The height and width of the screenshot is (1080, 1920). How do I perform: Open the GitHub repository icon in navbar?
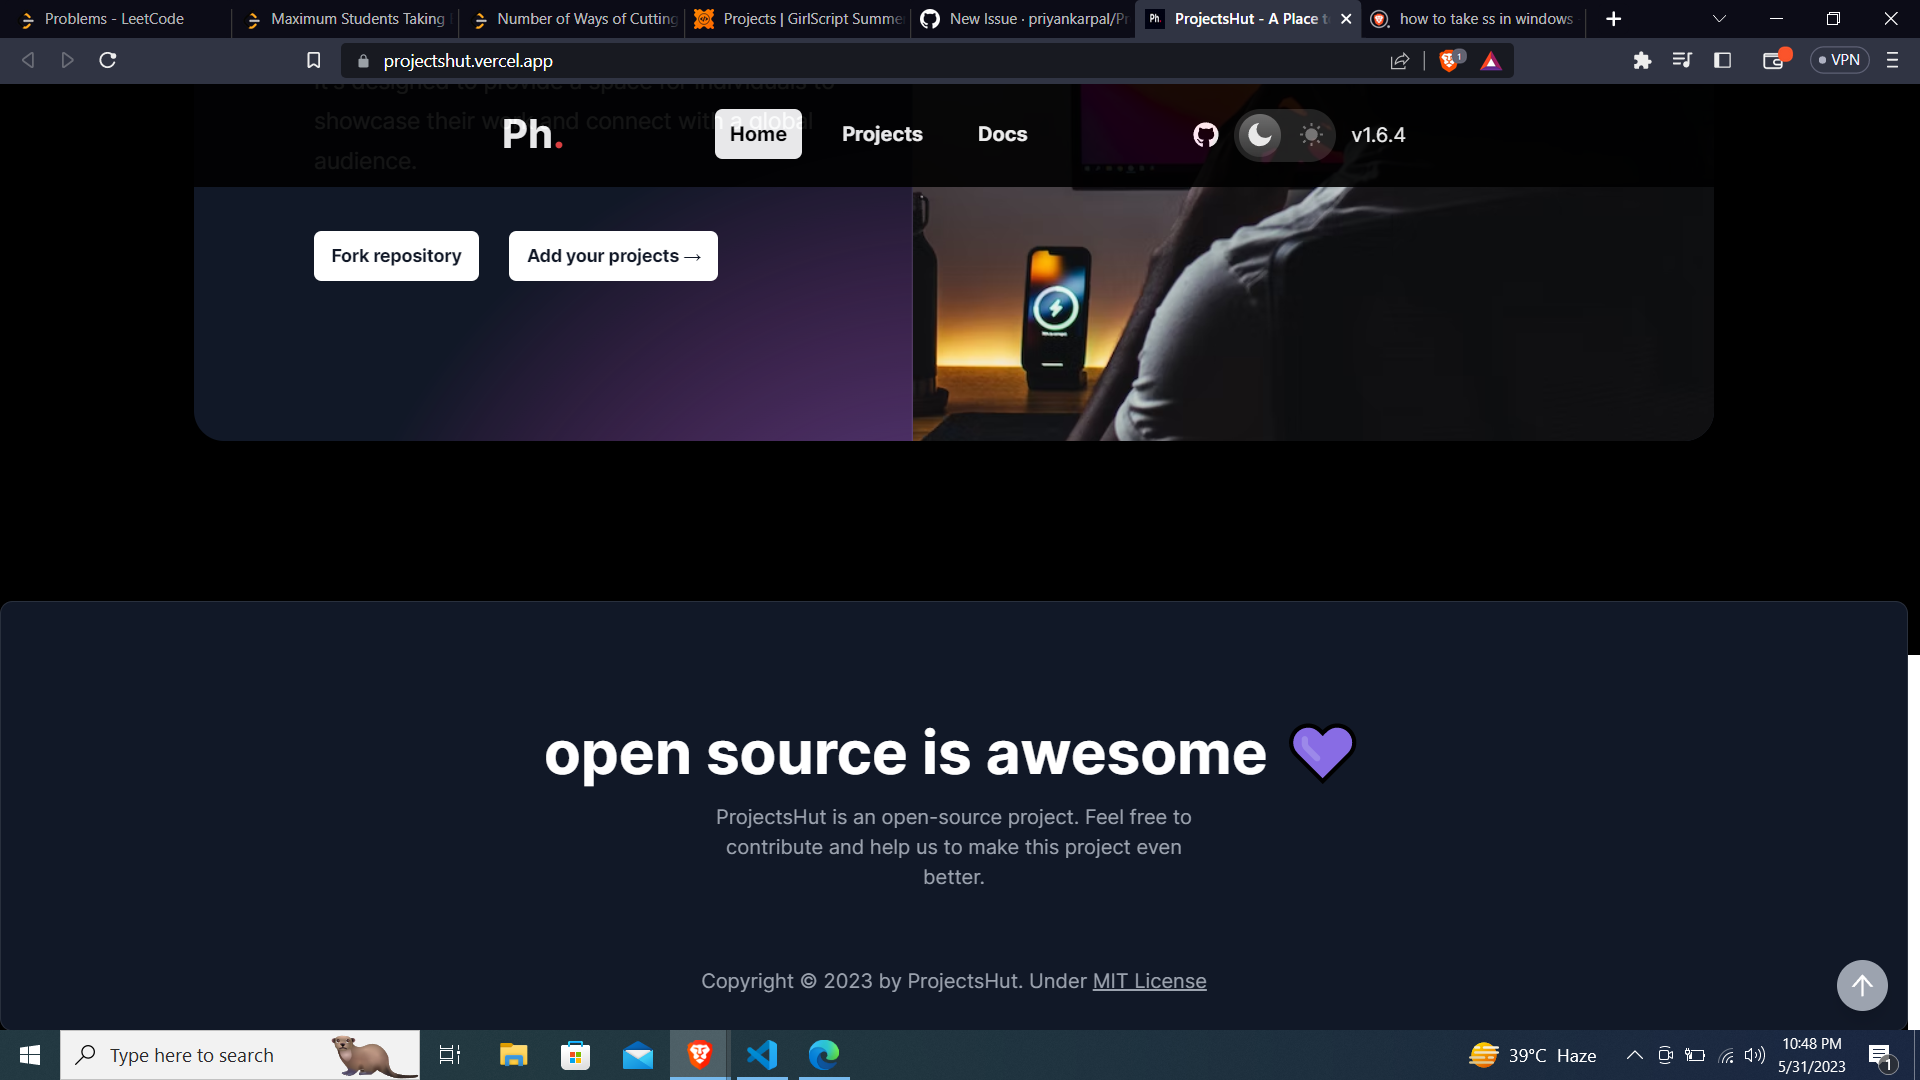point(1204,135)
